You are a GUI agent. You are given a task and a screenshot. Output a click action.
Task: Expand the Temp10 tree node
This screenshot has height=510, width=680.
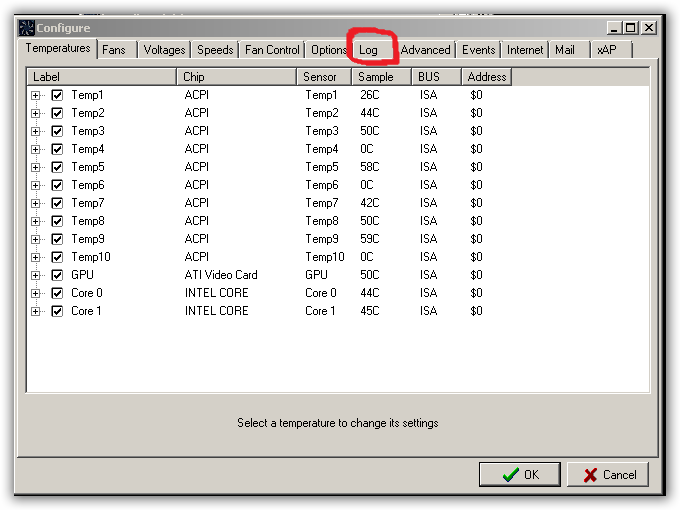[x=36, y=258]
